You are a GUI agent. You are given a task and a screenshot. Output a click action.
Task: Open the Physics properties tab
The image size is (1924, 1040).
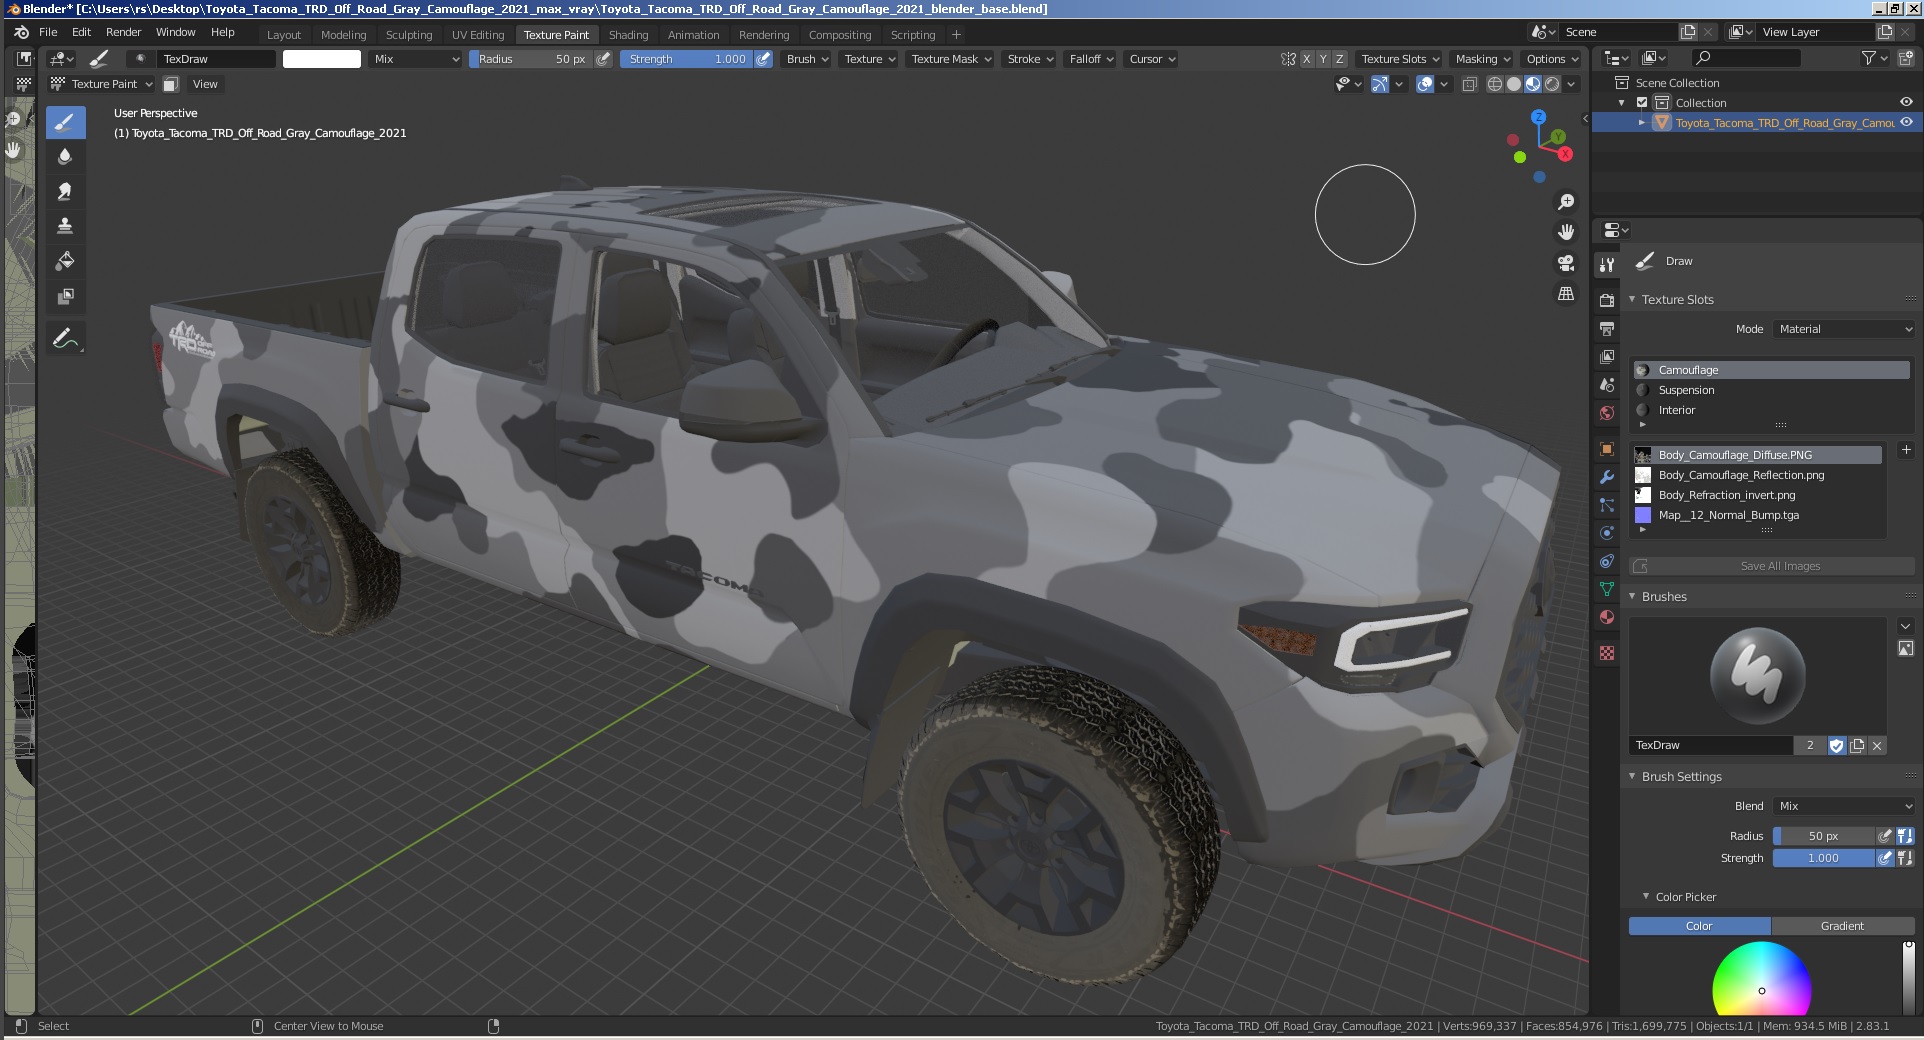1607,533
